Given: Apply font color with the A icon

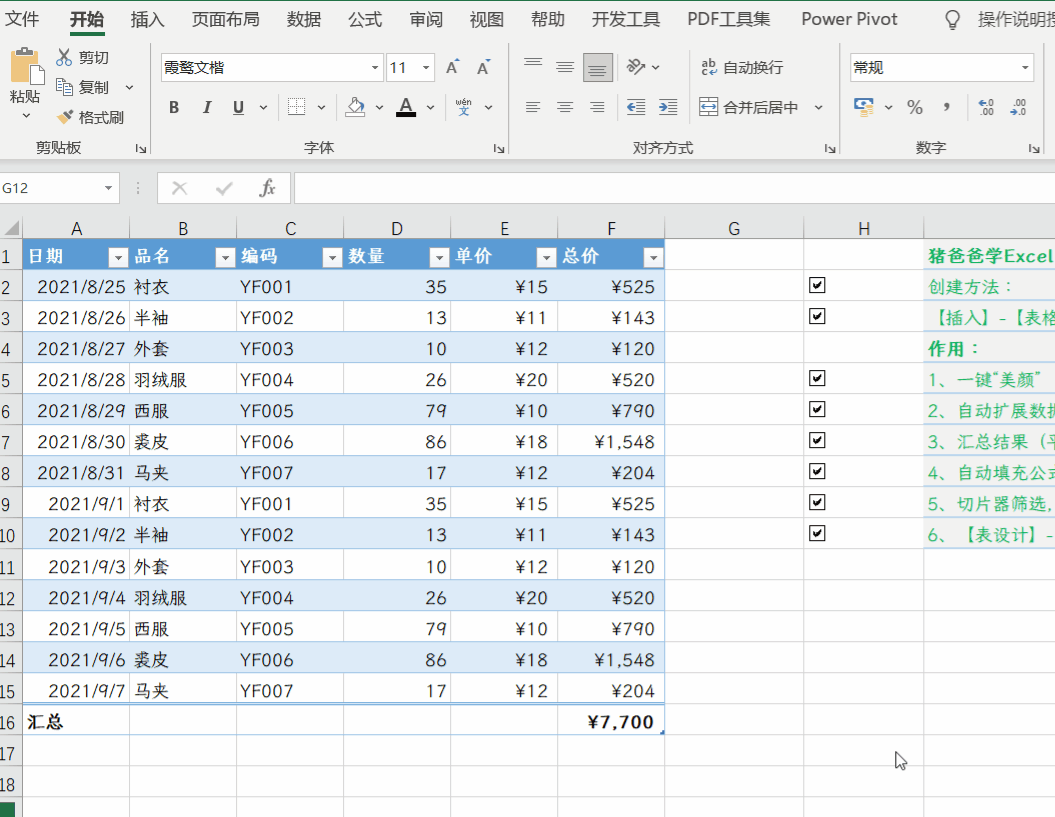Looking at the screenshot, I should tap(406, 107).
